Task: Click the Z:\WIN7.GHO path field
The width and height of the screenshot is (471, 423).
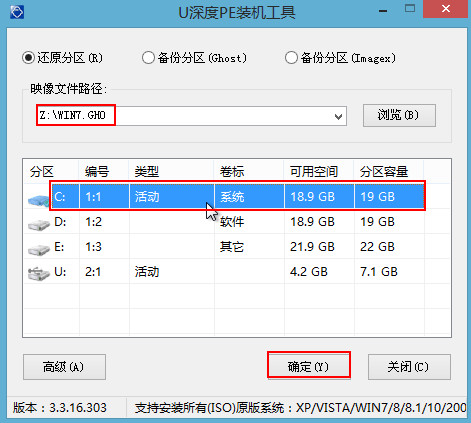Action: (191, 116)
